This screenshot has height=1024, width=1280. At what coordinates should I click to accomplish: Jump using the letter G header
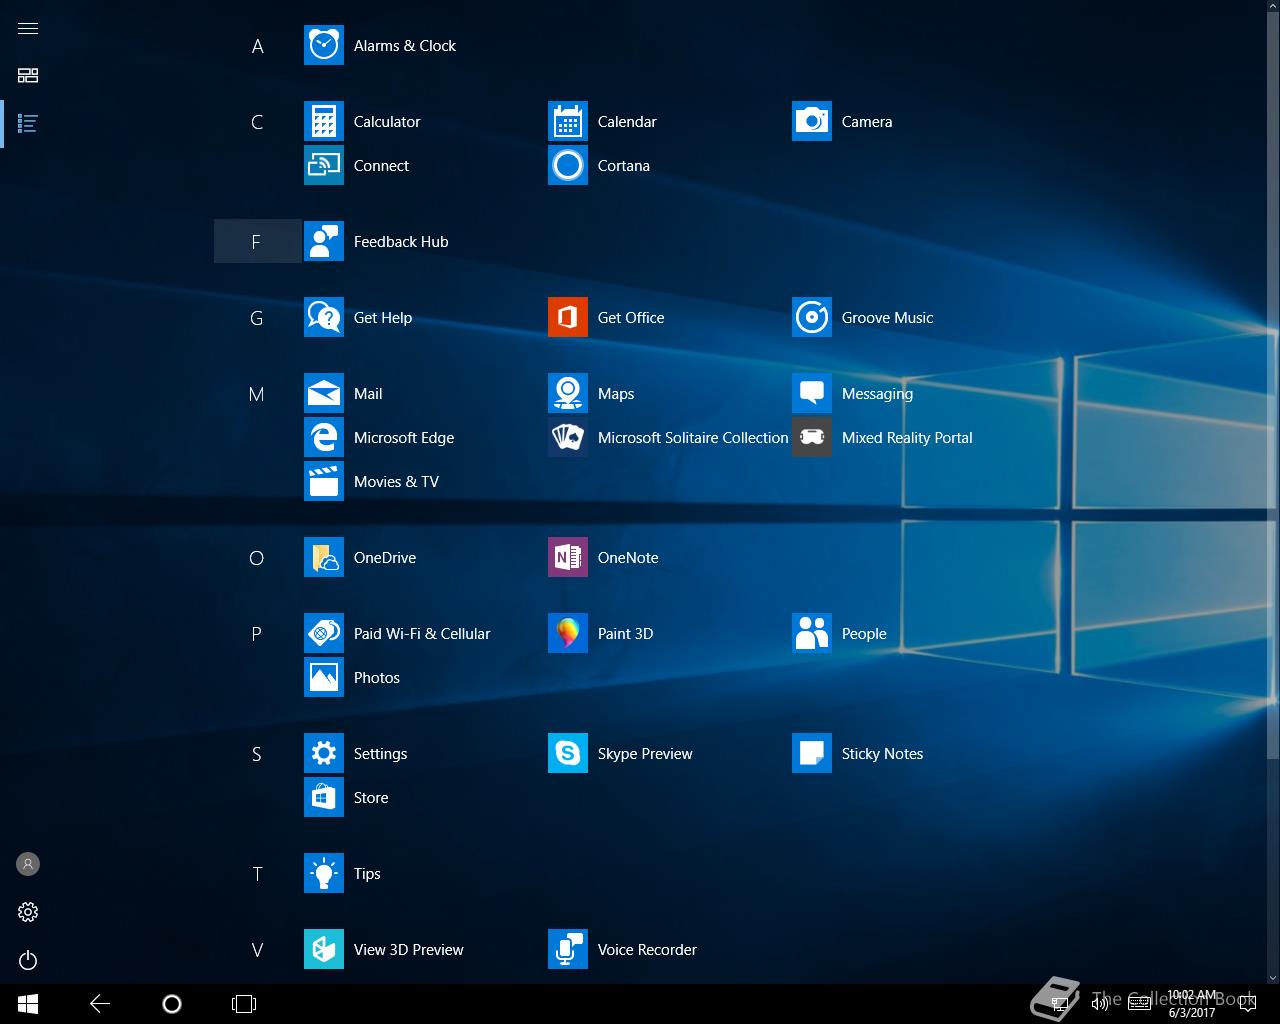257,318
